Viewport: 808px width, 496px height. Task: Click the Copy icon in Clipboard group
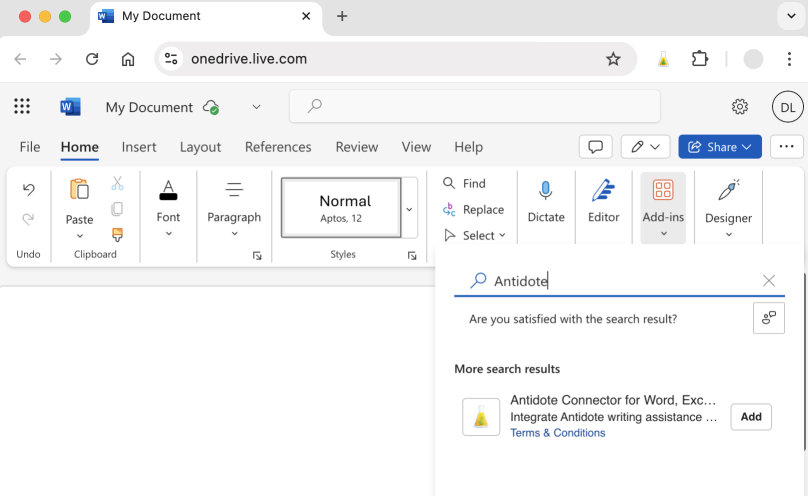click(x=117, y=209)
